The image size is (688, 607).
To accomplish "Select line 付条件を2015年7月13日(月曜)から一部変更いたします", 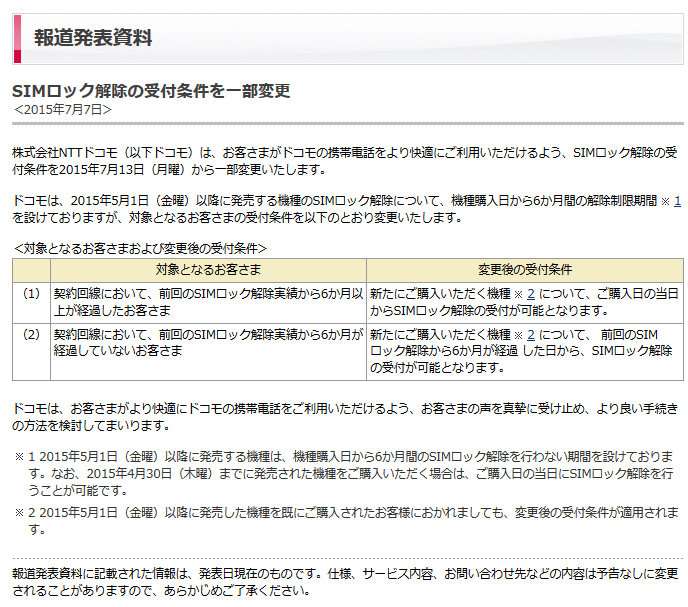I will [169, 170].
